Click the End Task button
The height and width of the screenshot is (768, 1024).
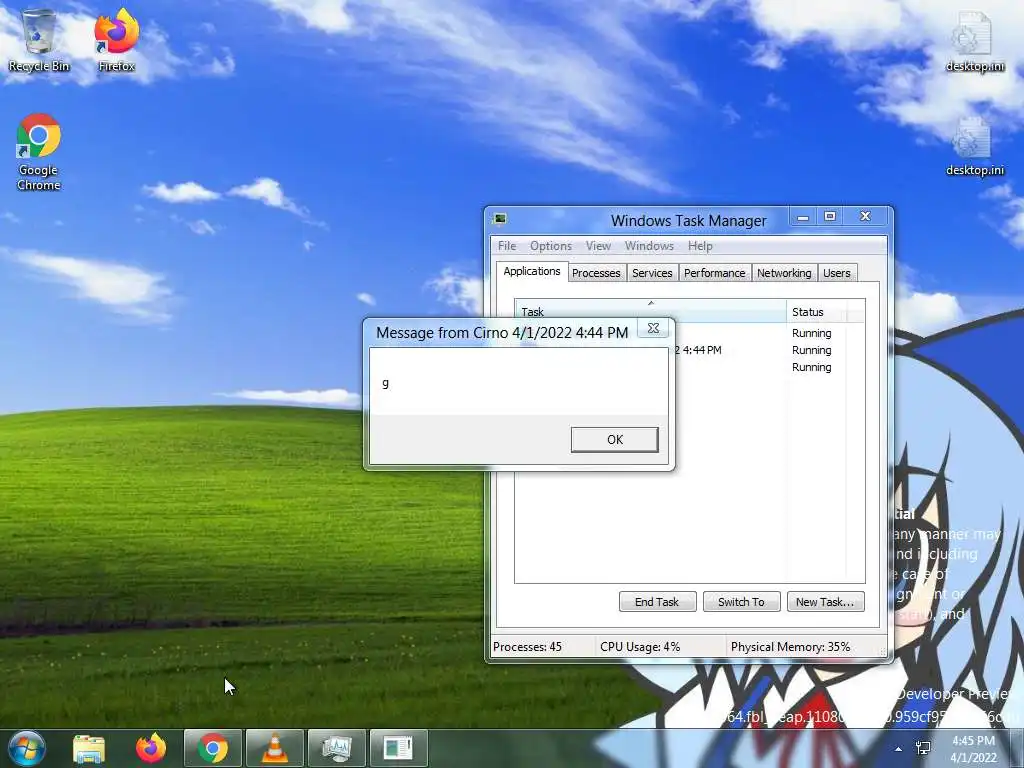tap(657, 601)
